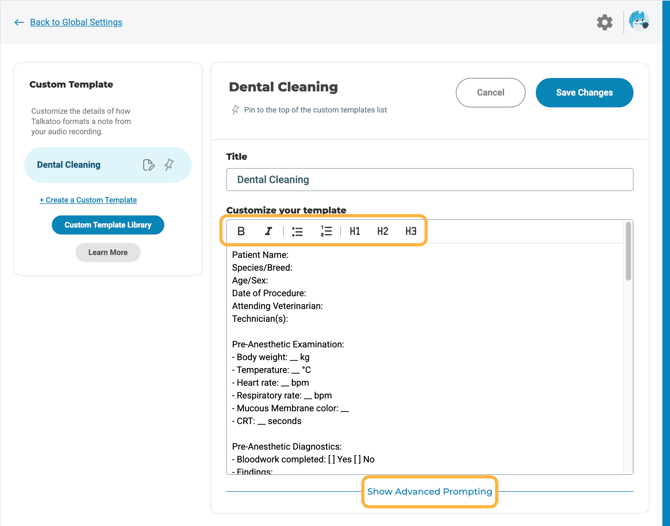This screenshot has width=670, height=526.
Task: Click Create a Custom Template link
Action: (x=88, y=200)
